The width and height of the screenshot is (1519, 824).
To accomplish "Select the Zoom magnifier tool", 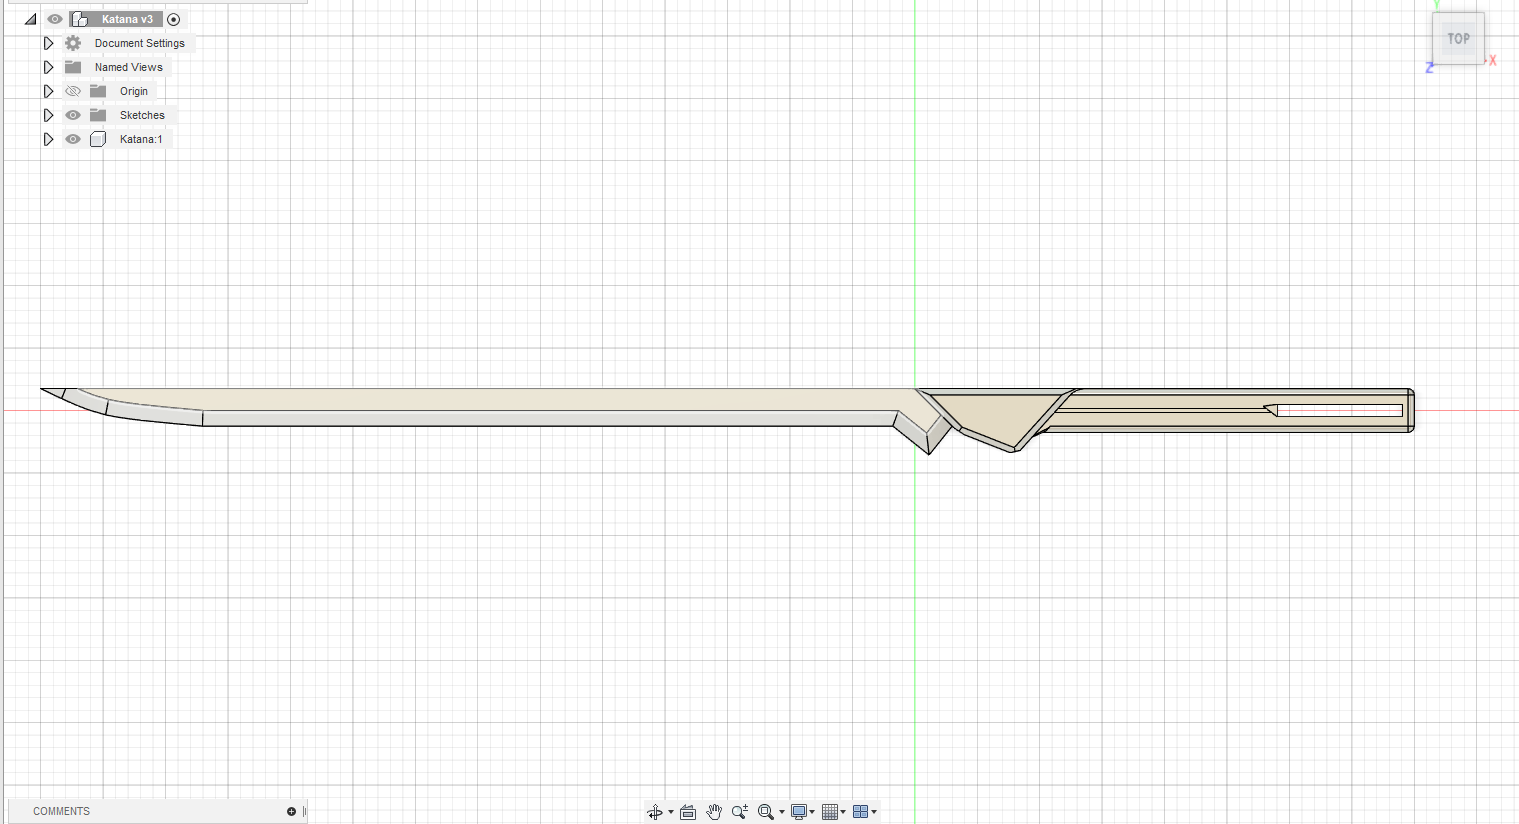I will [x=740, y=812].
